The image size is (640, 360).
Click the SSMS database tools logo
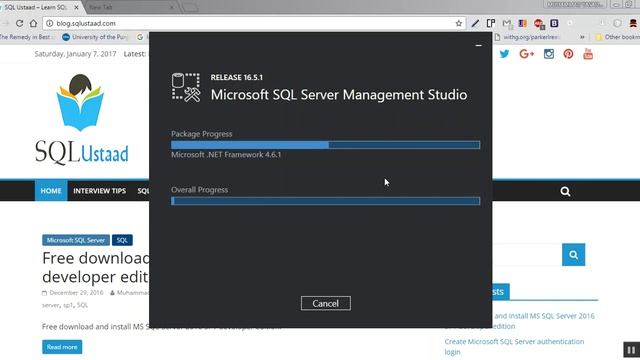186,87
